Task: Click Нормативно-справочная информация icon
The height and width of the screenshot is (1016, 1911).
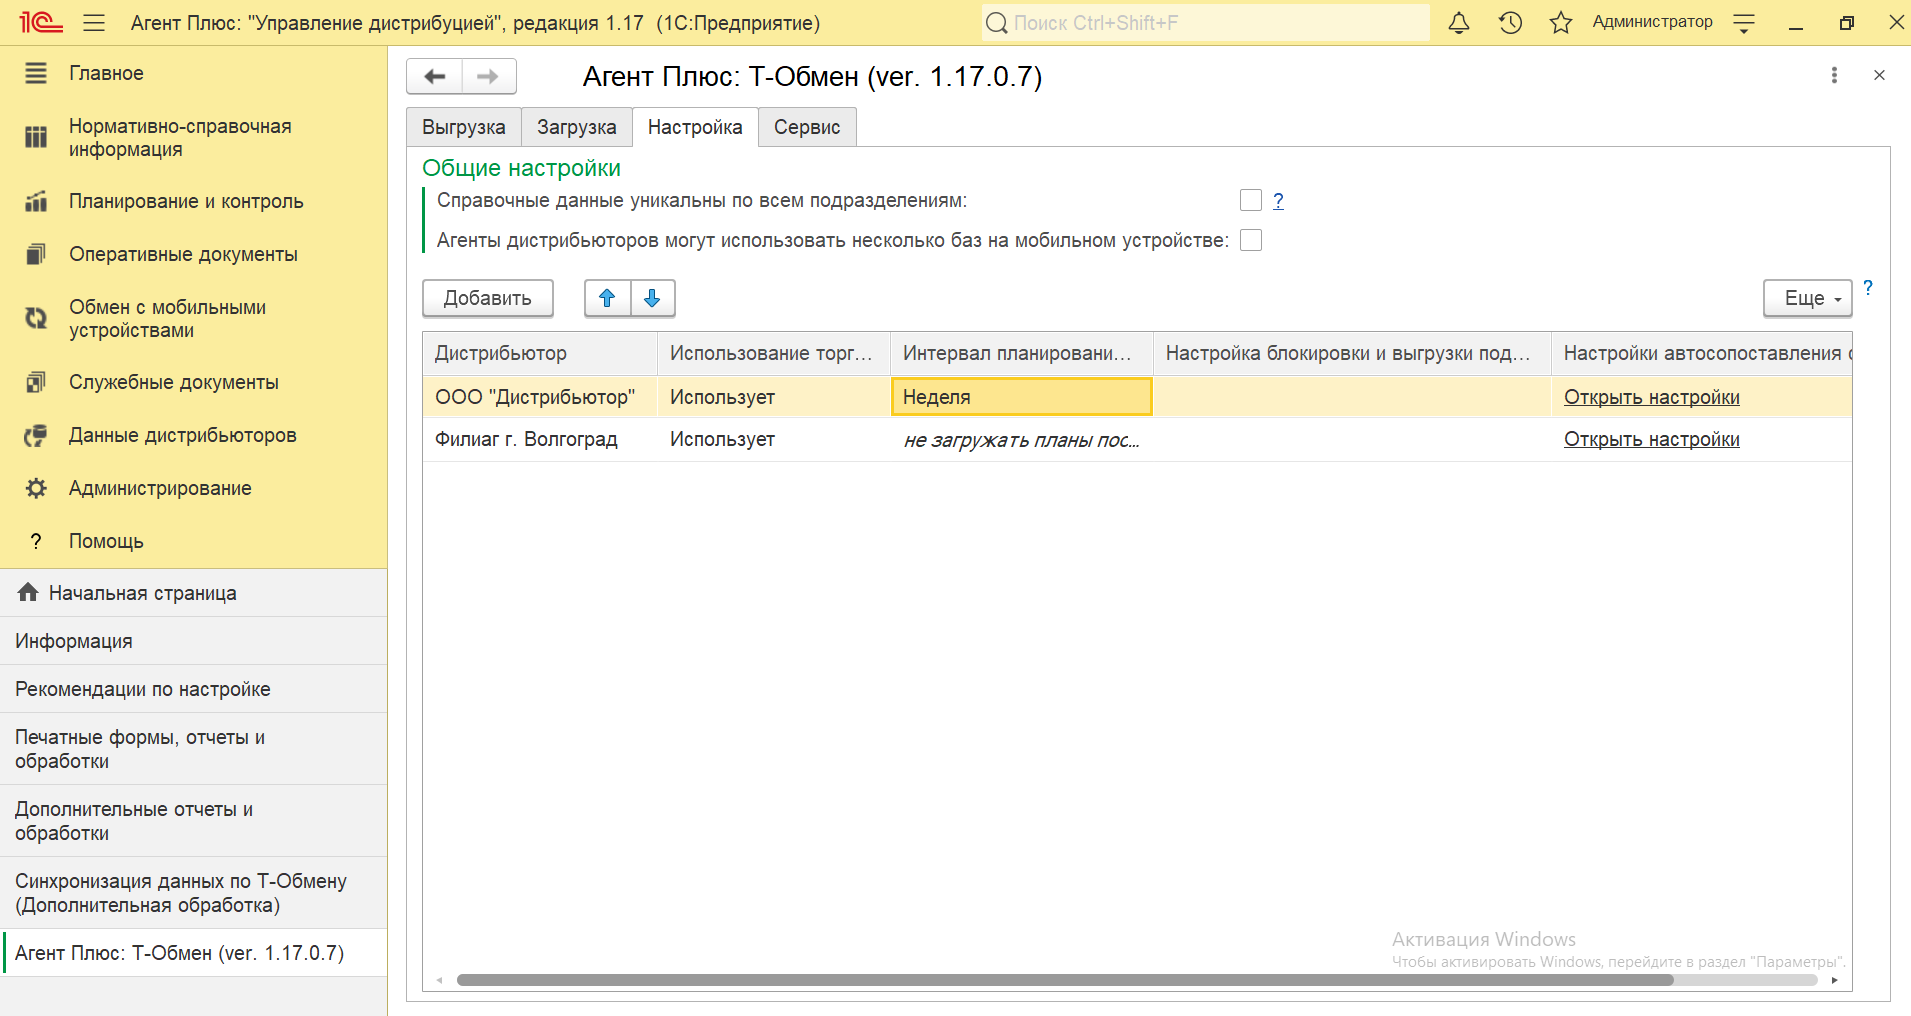Action: (x=36, y=137)
